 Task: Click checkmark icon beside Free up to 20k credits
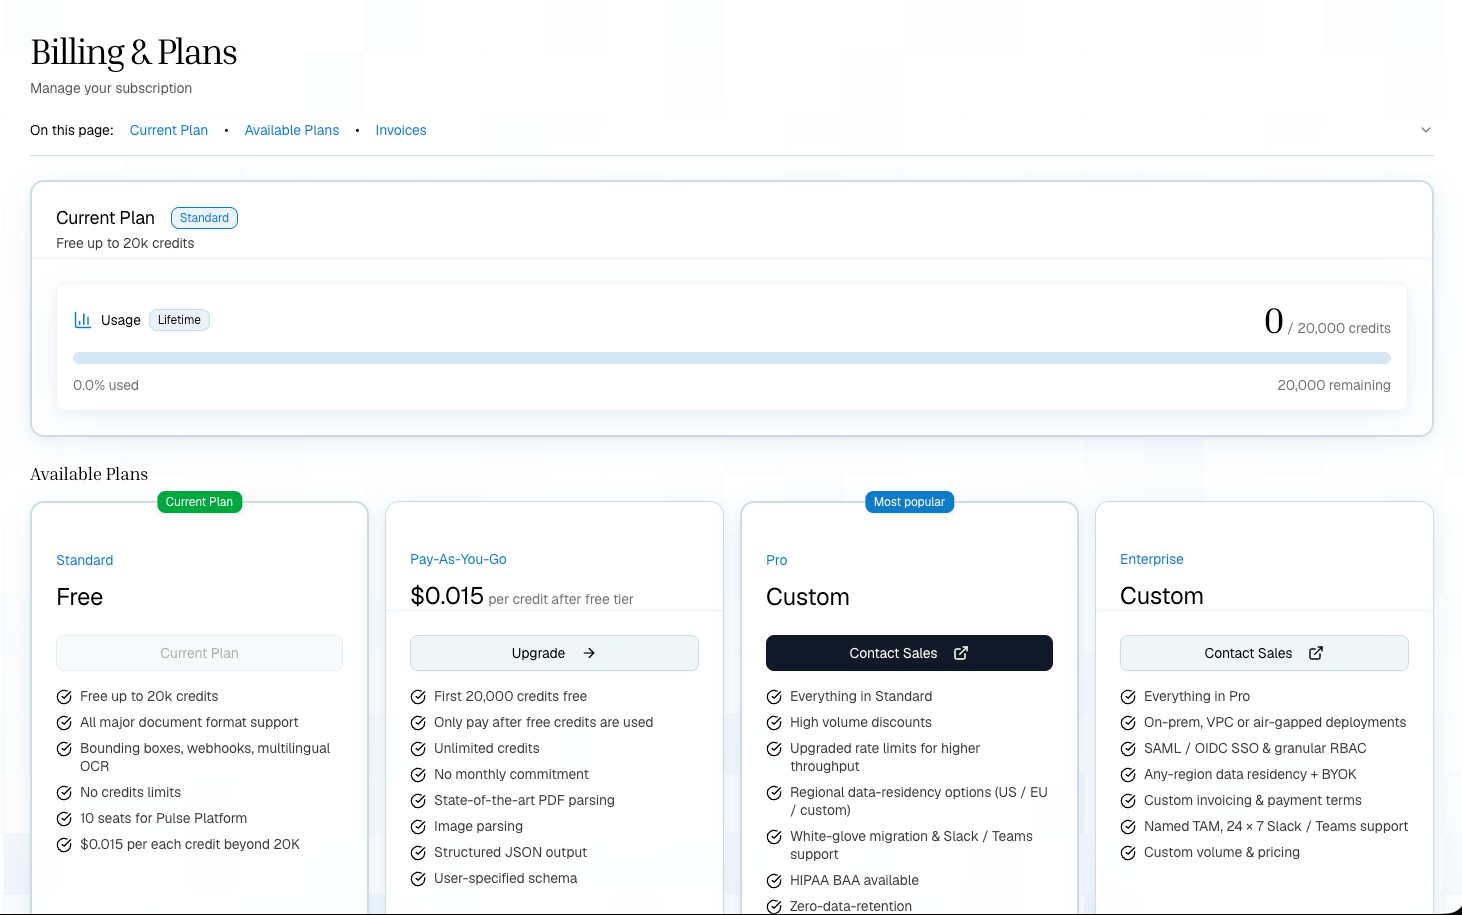tap(64, 697)
